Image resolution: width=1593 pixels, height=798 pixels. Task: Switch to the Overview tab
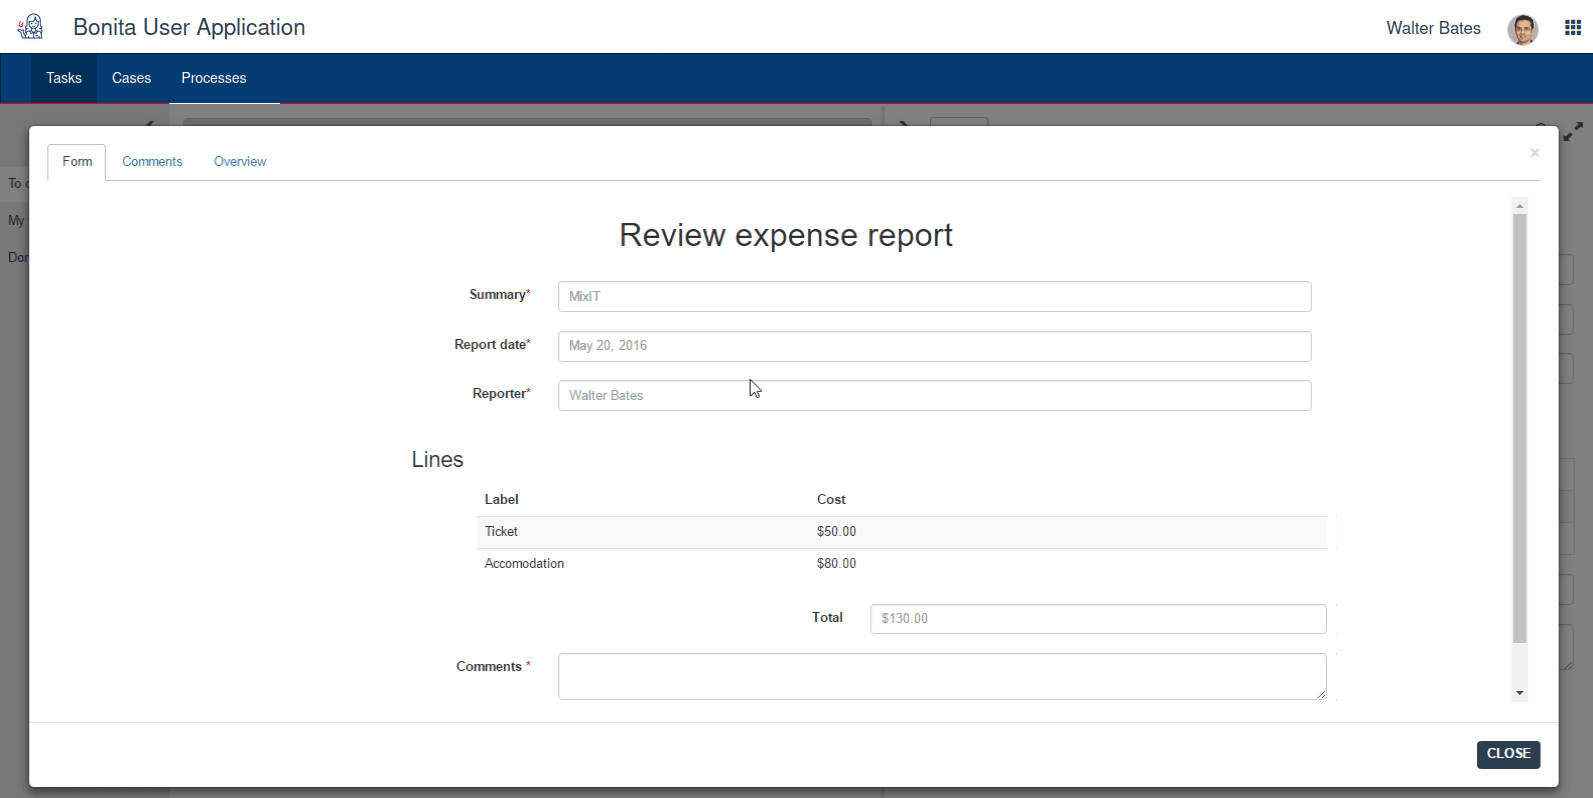click(240, 162)
